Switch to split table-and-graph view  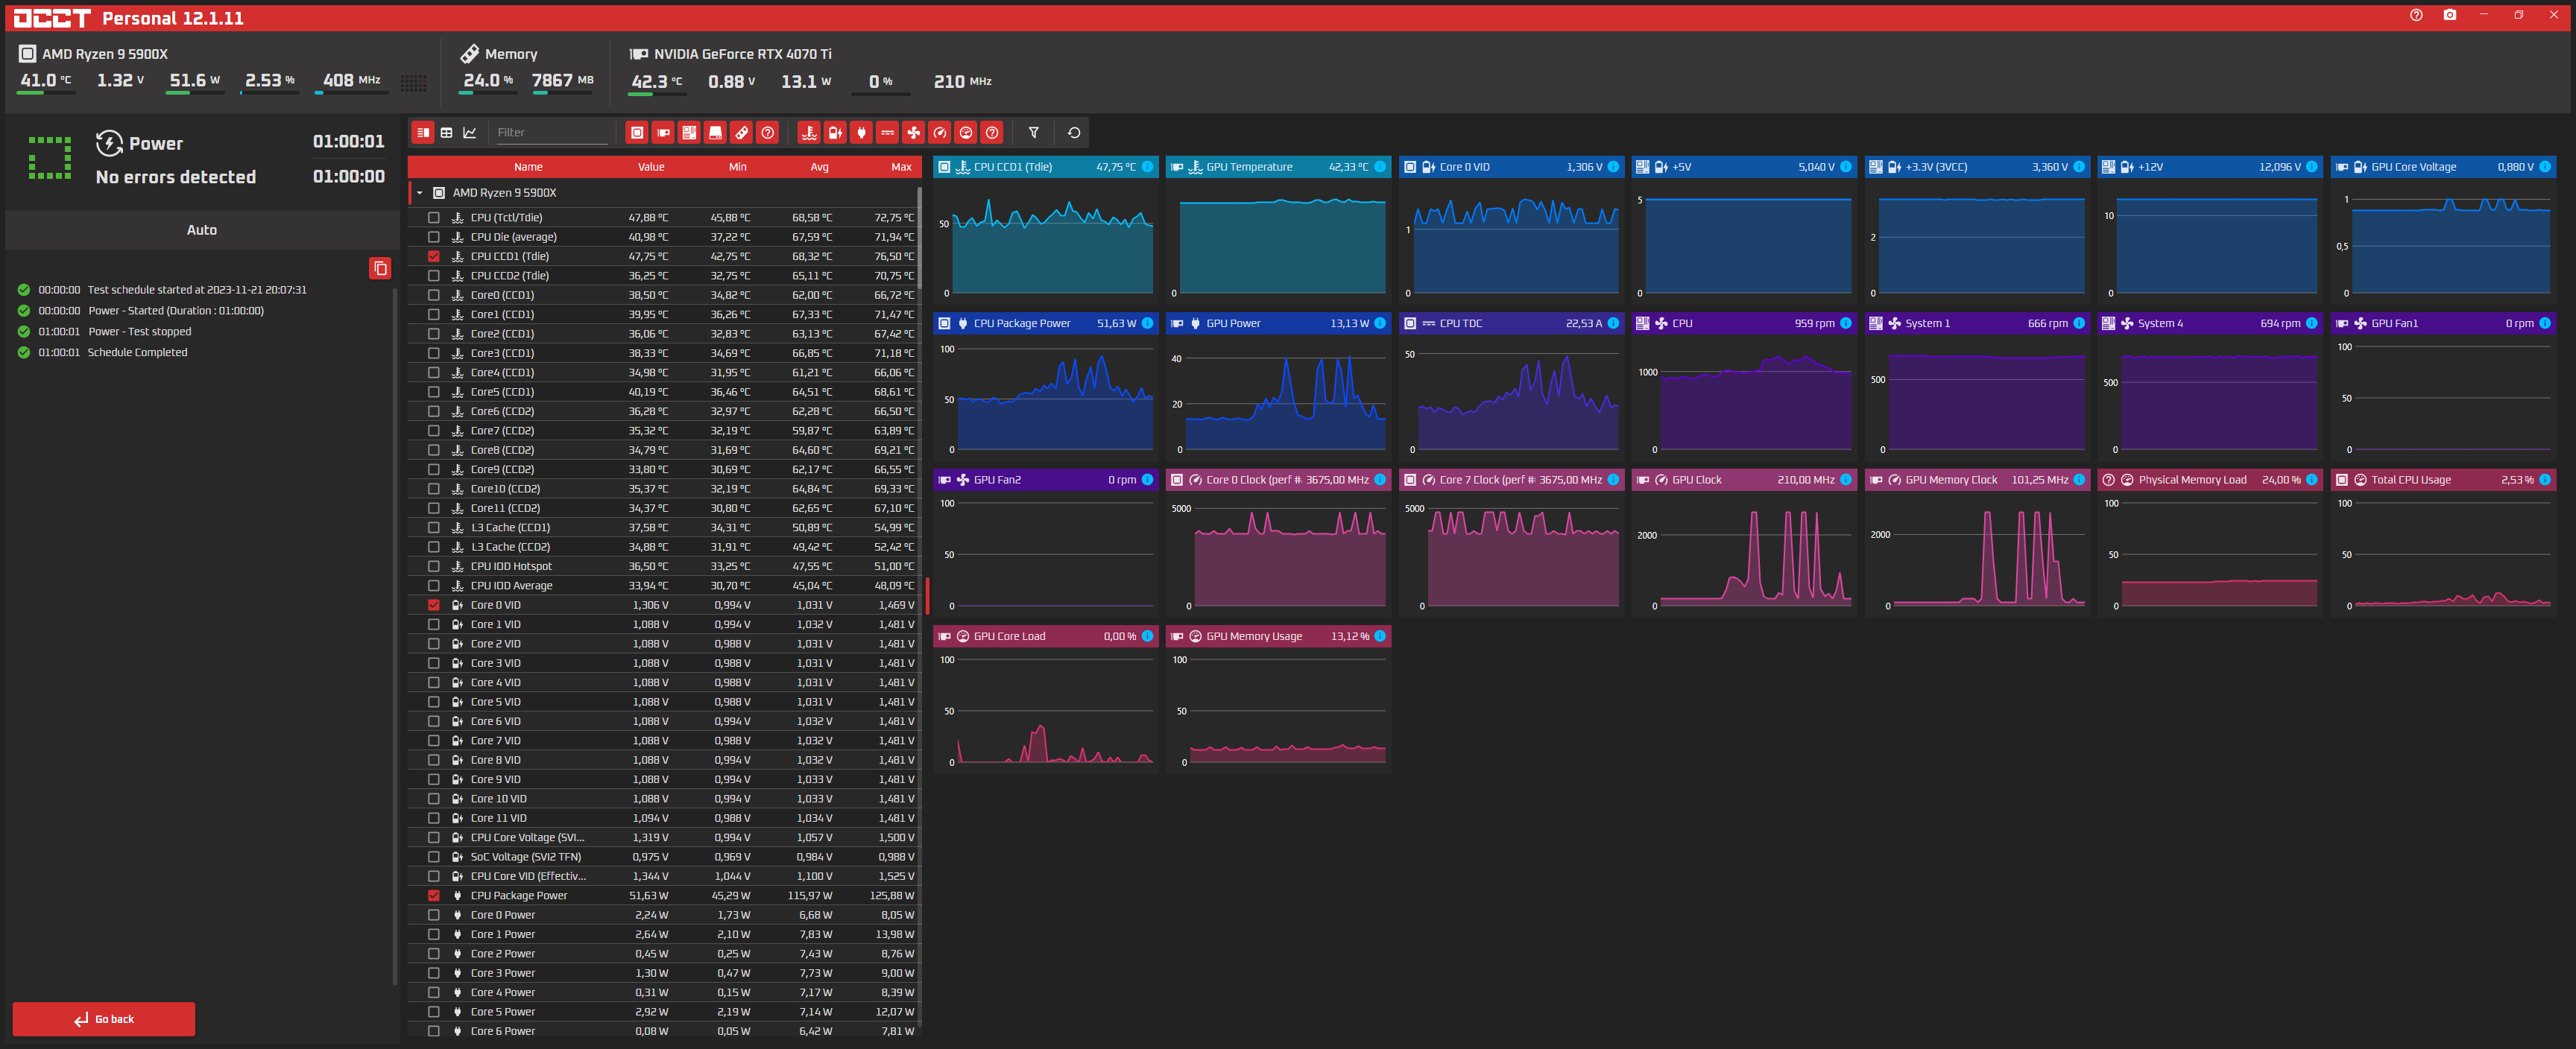pyautogui.click(x=423, y=132)
